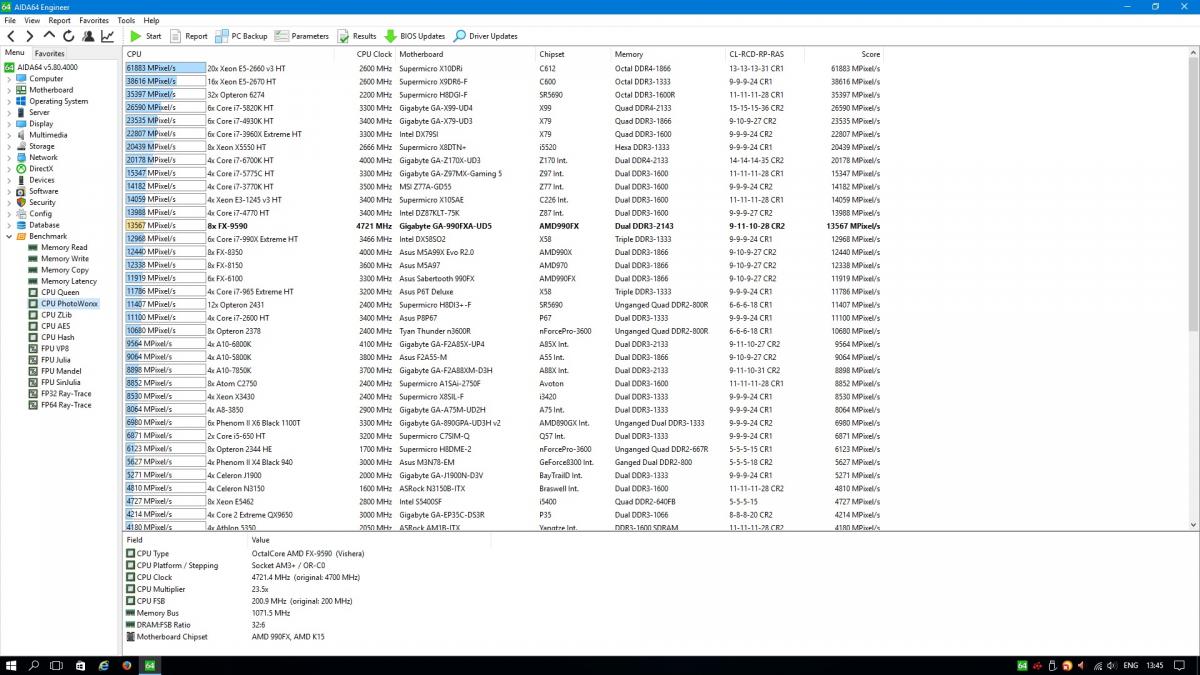
Task: Select the Config tree item
Action: (x=40, y=214)
